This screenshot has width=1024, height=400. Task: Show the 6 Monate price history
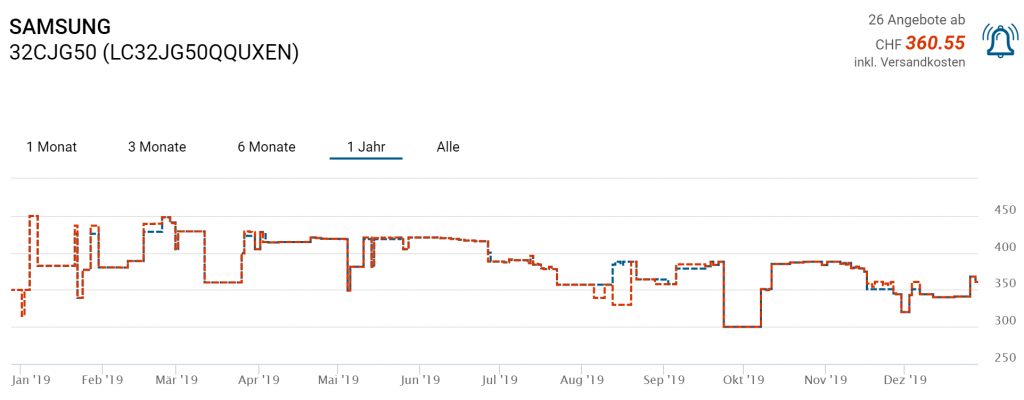pos(266,147)
